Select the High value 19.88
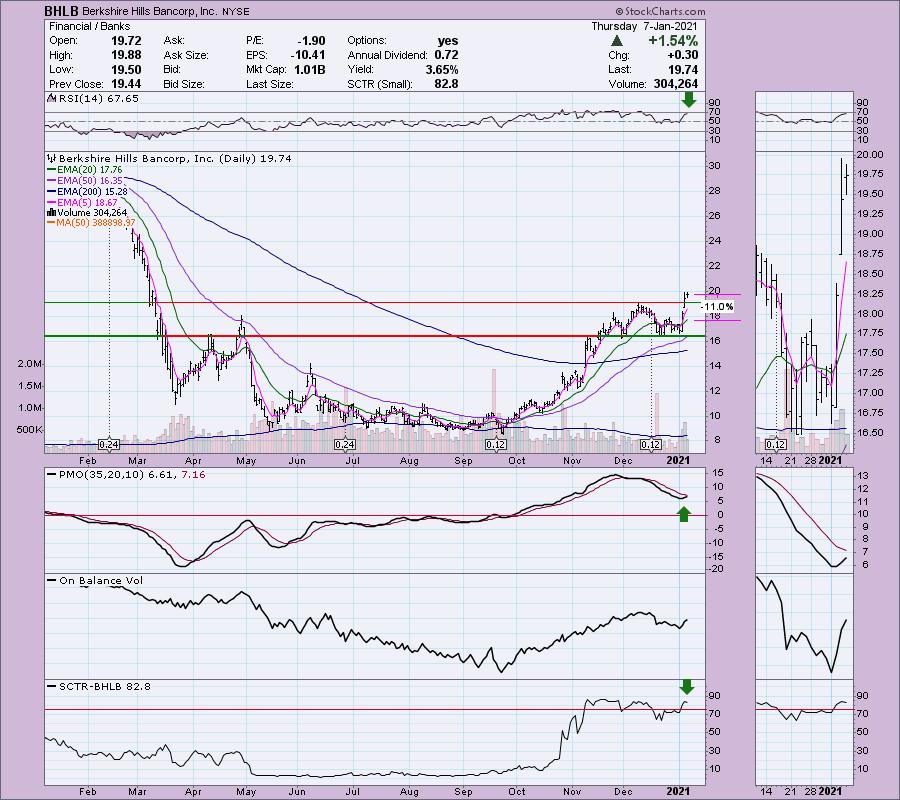900x800 pixels. coord(126,55)
